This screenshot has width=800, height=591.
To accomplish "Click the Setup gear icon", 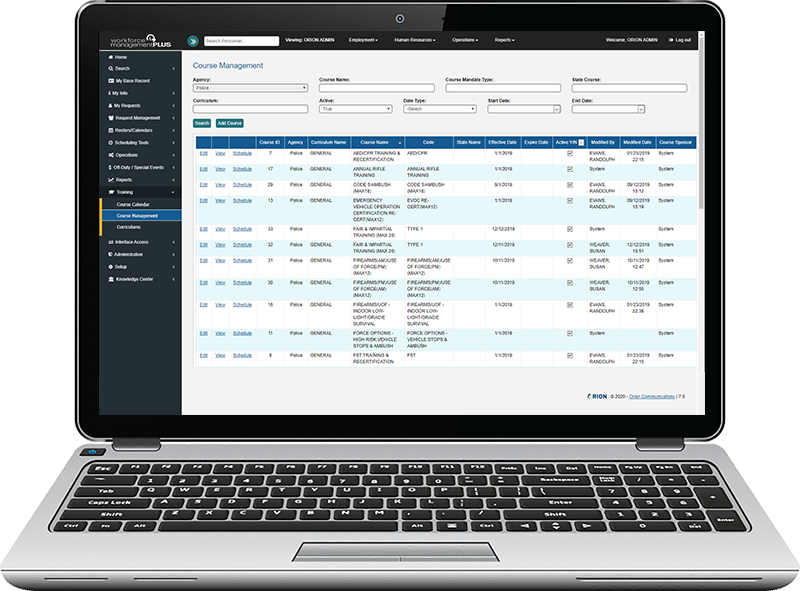I will (111, 266).
